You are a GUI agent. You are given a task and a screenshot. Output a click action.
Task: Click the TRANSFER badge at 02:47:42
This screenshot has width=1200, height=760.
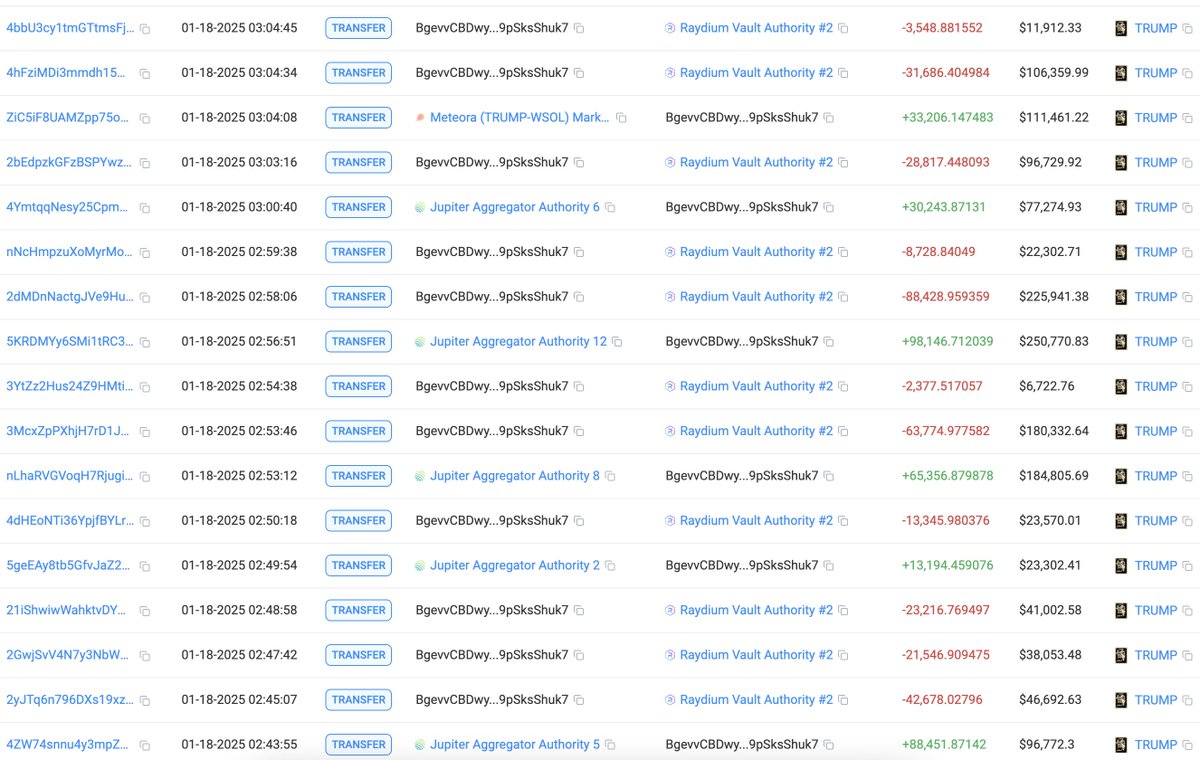coord(358,655)
